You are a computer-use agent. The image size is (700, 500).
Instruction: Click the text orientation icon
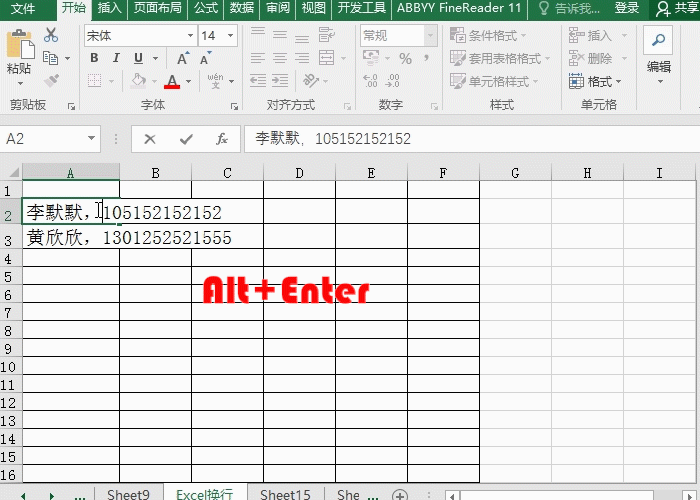pyautogui.click(x=311, y=81)
